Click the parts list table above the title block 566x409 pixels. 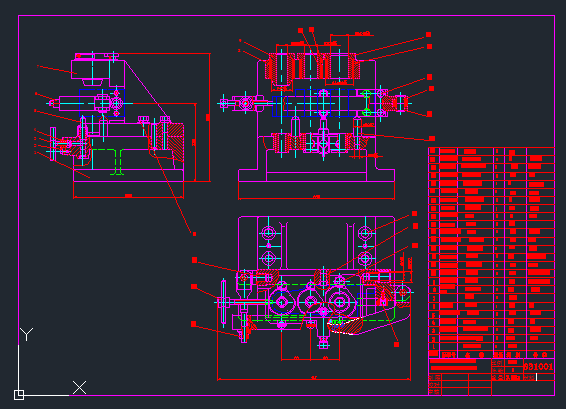point(491,253)
